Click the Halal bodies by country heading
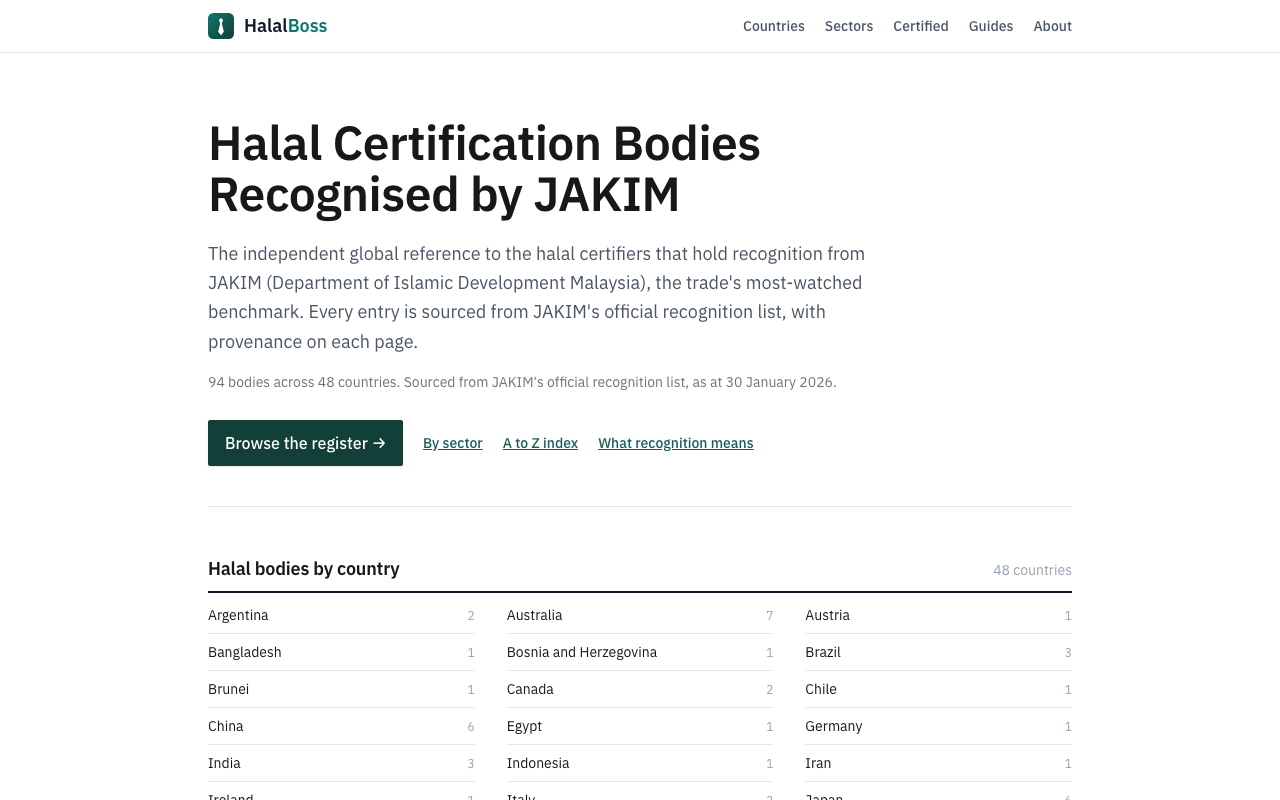Screen dimensions: 1280x800 coord(304,569)
